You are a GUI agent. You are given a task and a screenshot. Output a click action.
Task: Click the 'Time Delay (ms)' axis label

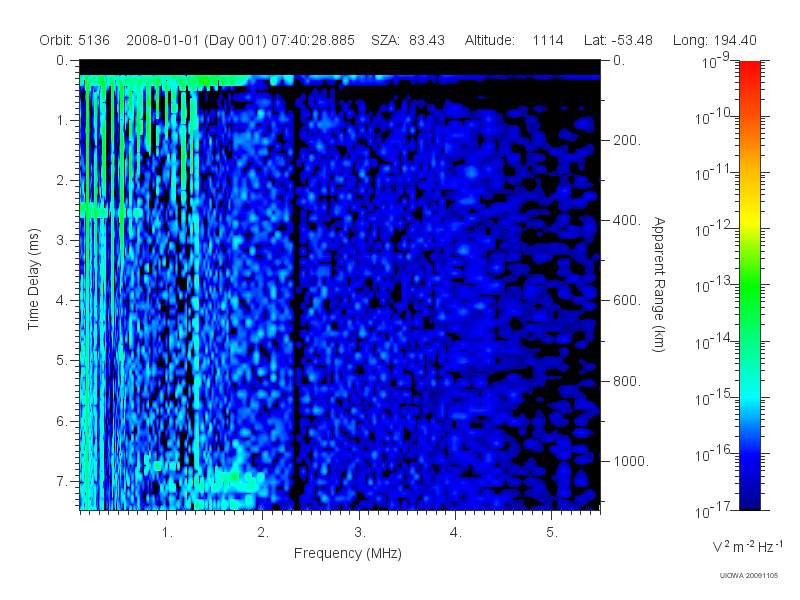(33, 279)
